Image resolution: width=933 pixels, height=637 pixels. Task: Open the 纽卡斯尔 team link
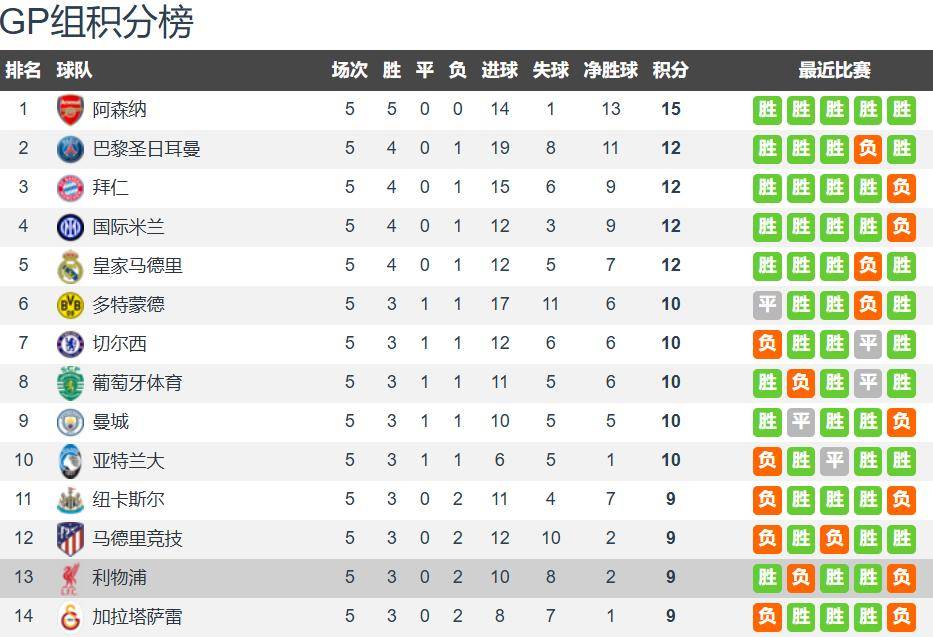pyautogui.click(x=128, y=499)
